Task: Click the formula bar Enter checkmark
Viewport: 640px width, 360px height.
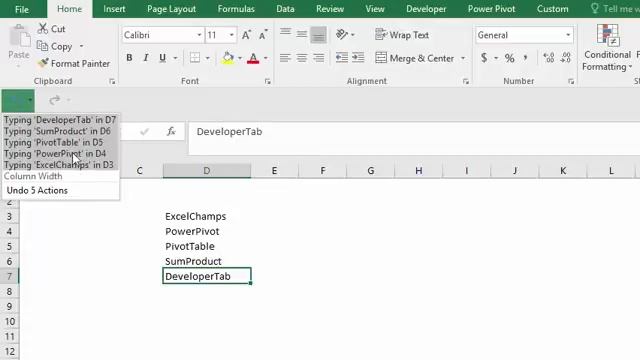Action: [144, 131]
